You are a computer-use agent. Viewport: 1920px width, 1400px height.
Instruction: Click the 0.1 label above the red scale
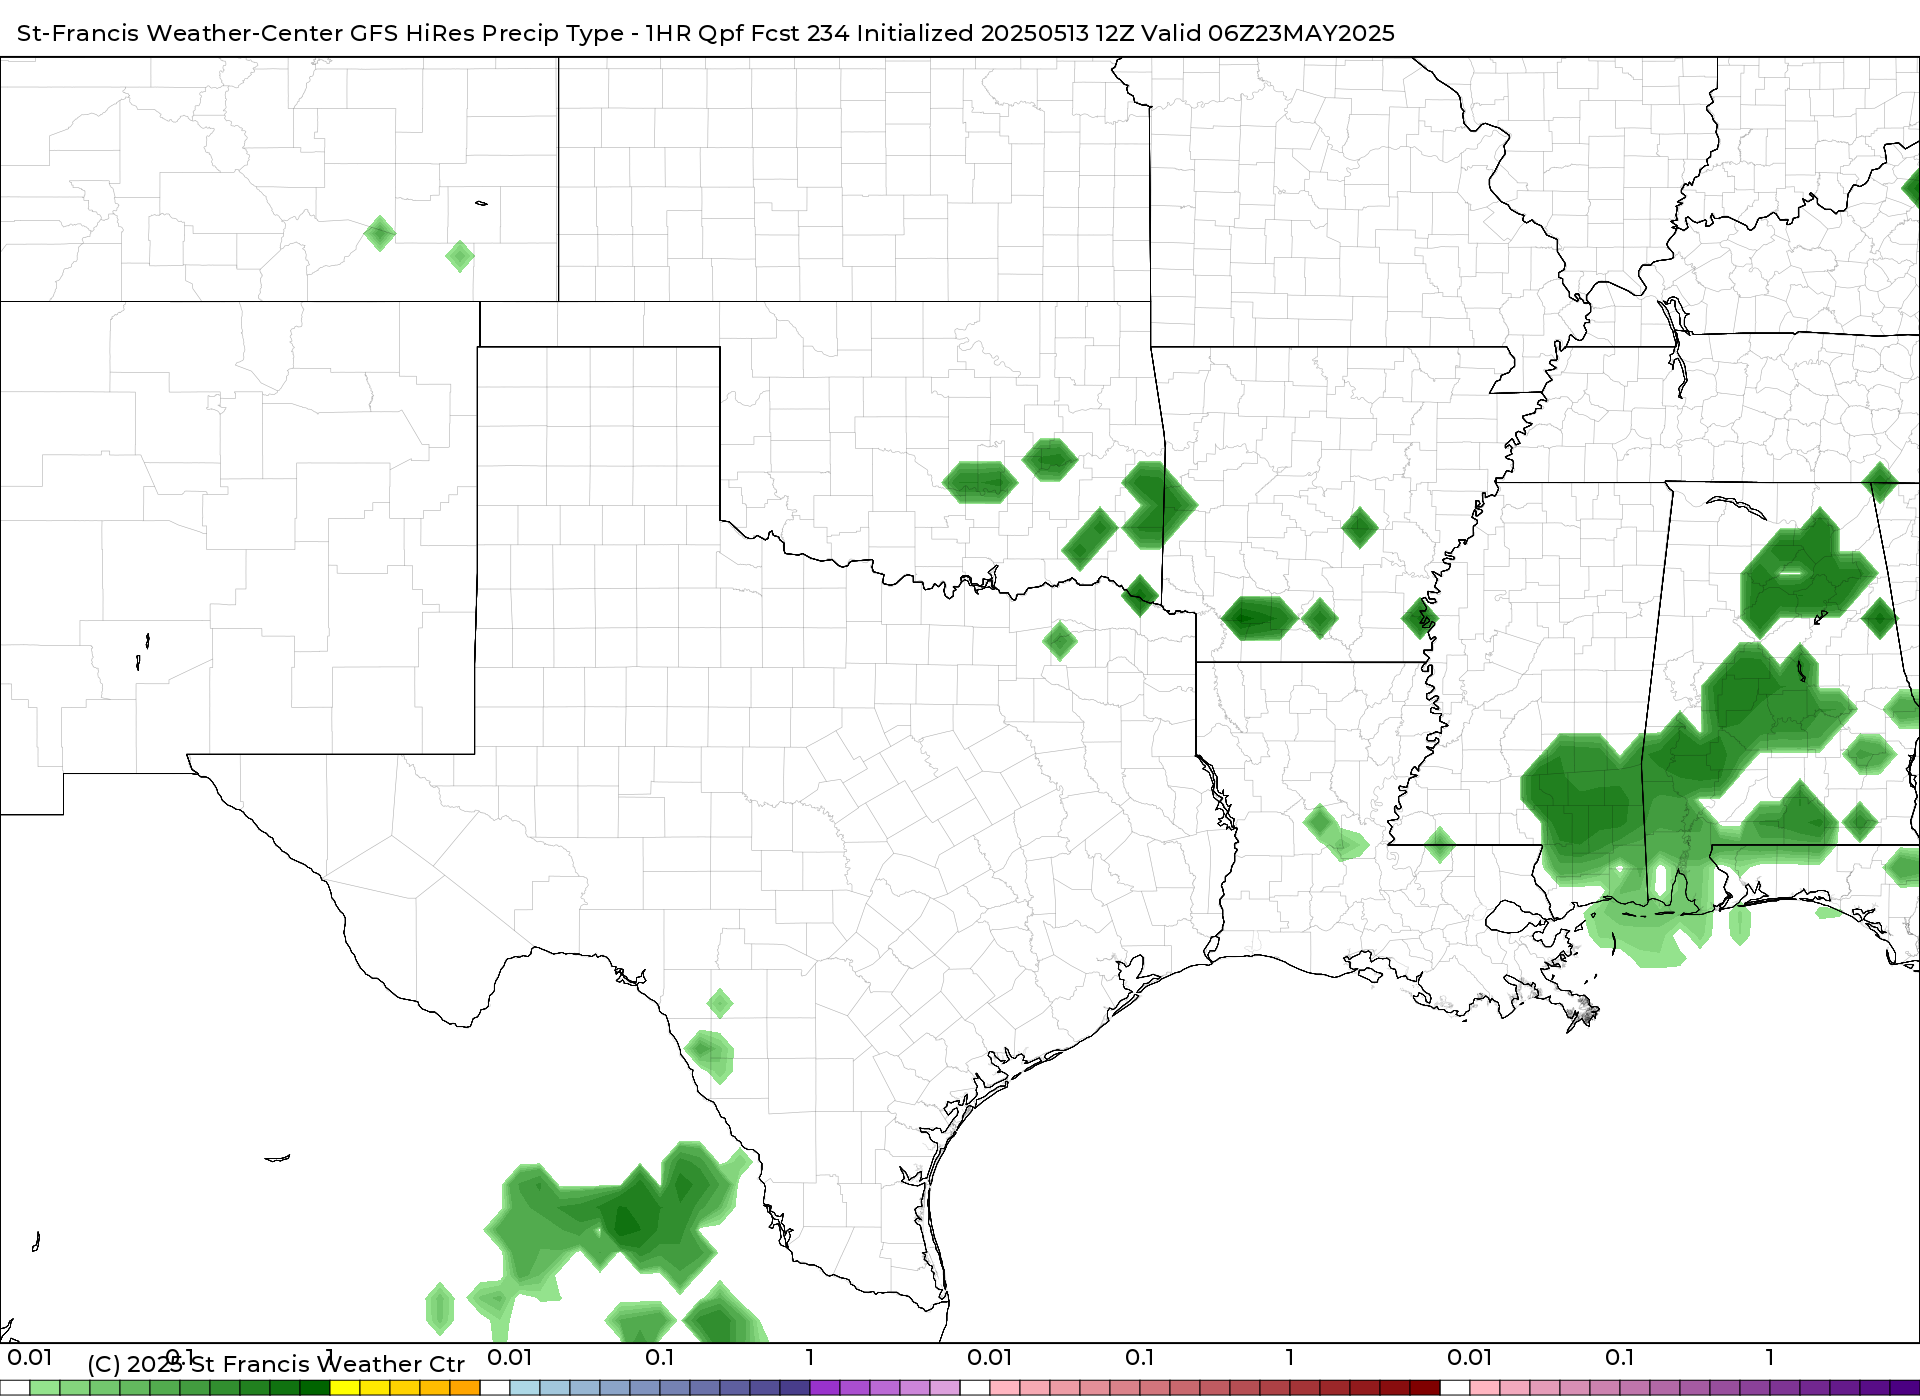[1140, 1358]
